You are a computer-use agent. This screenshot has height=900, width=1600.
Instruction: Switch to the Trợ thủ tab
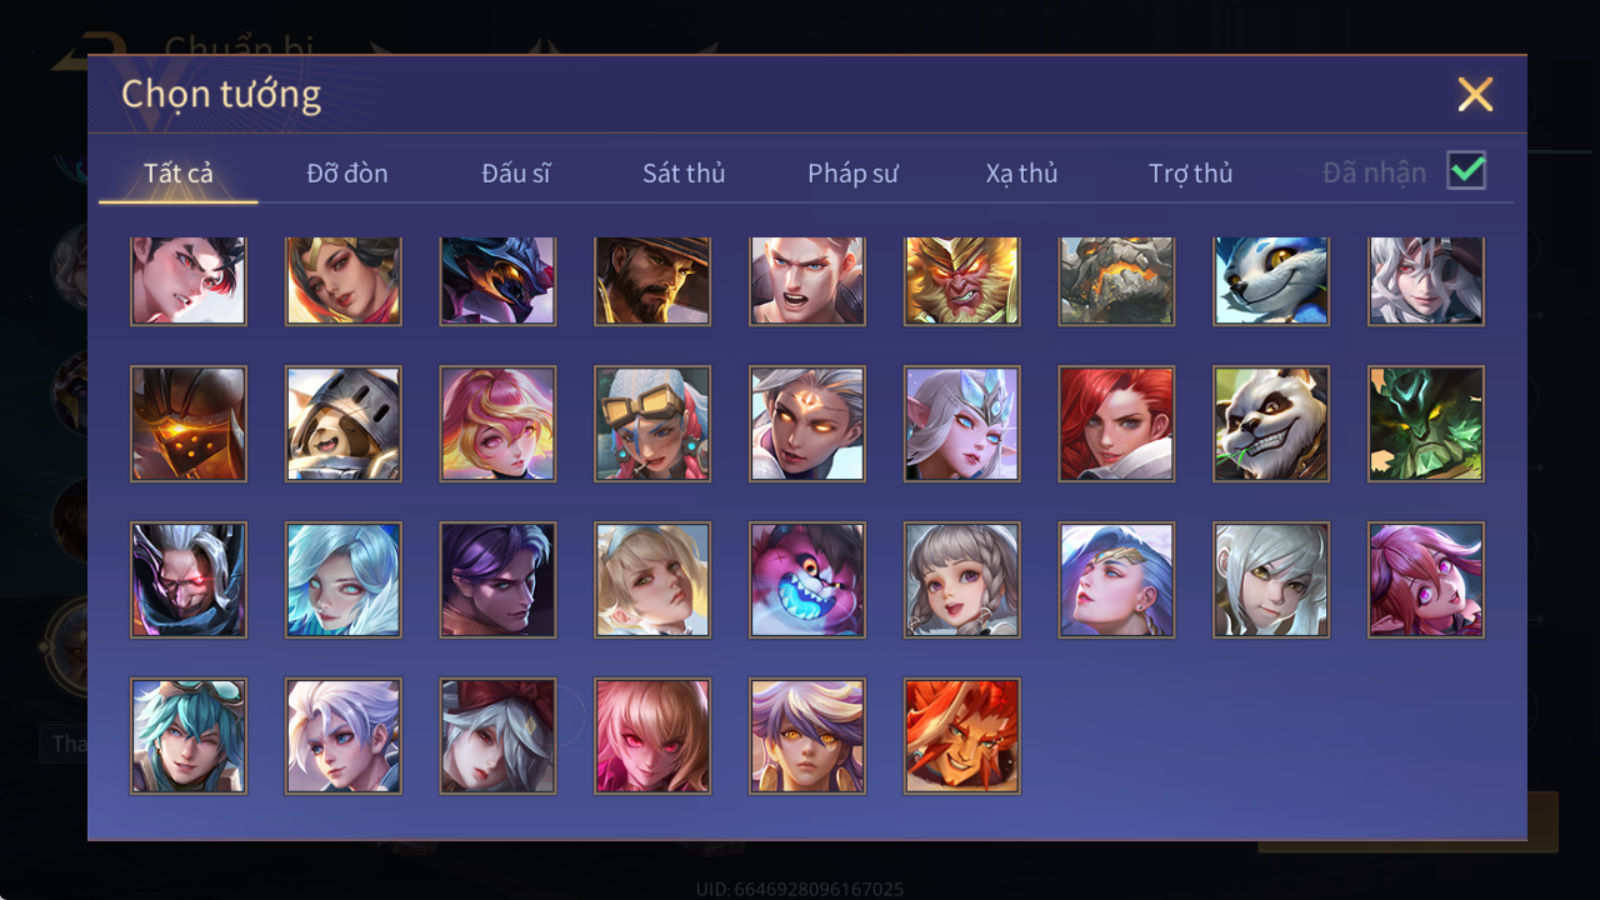coord(1190,173)
